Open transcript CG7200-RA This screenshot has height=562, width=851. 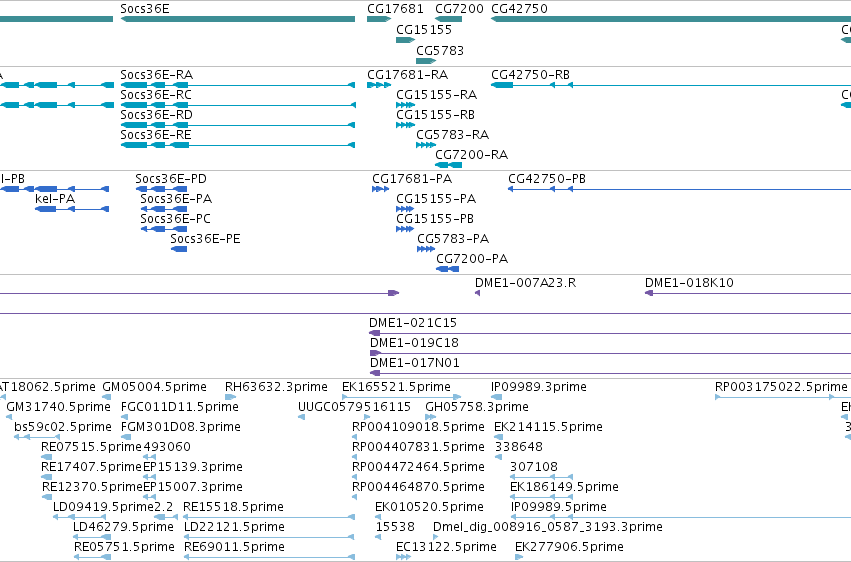point(472,155)
